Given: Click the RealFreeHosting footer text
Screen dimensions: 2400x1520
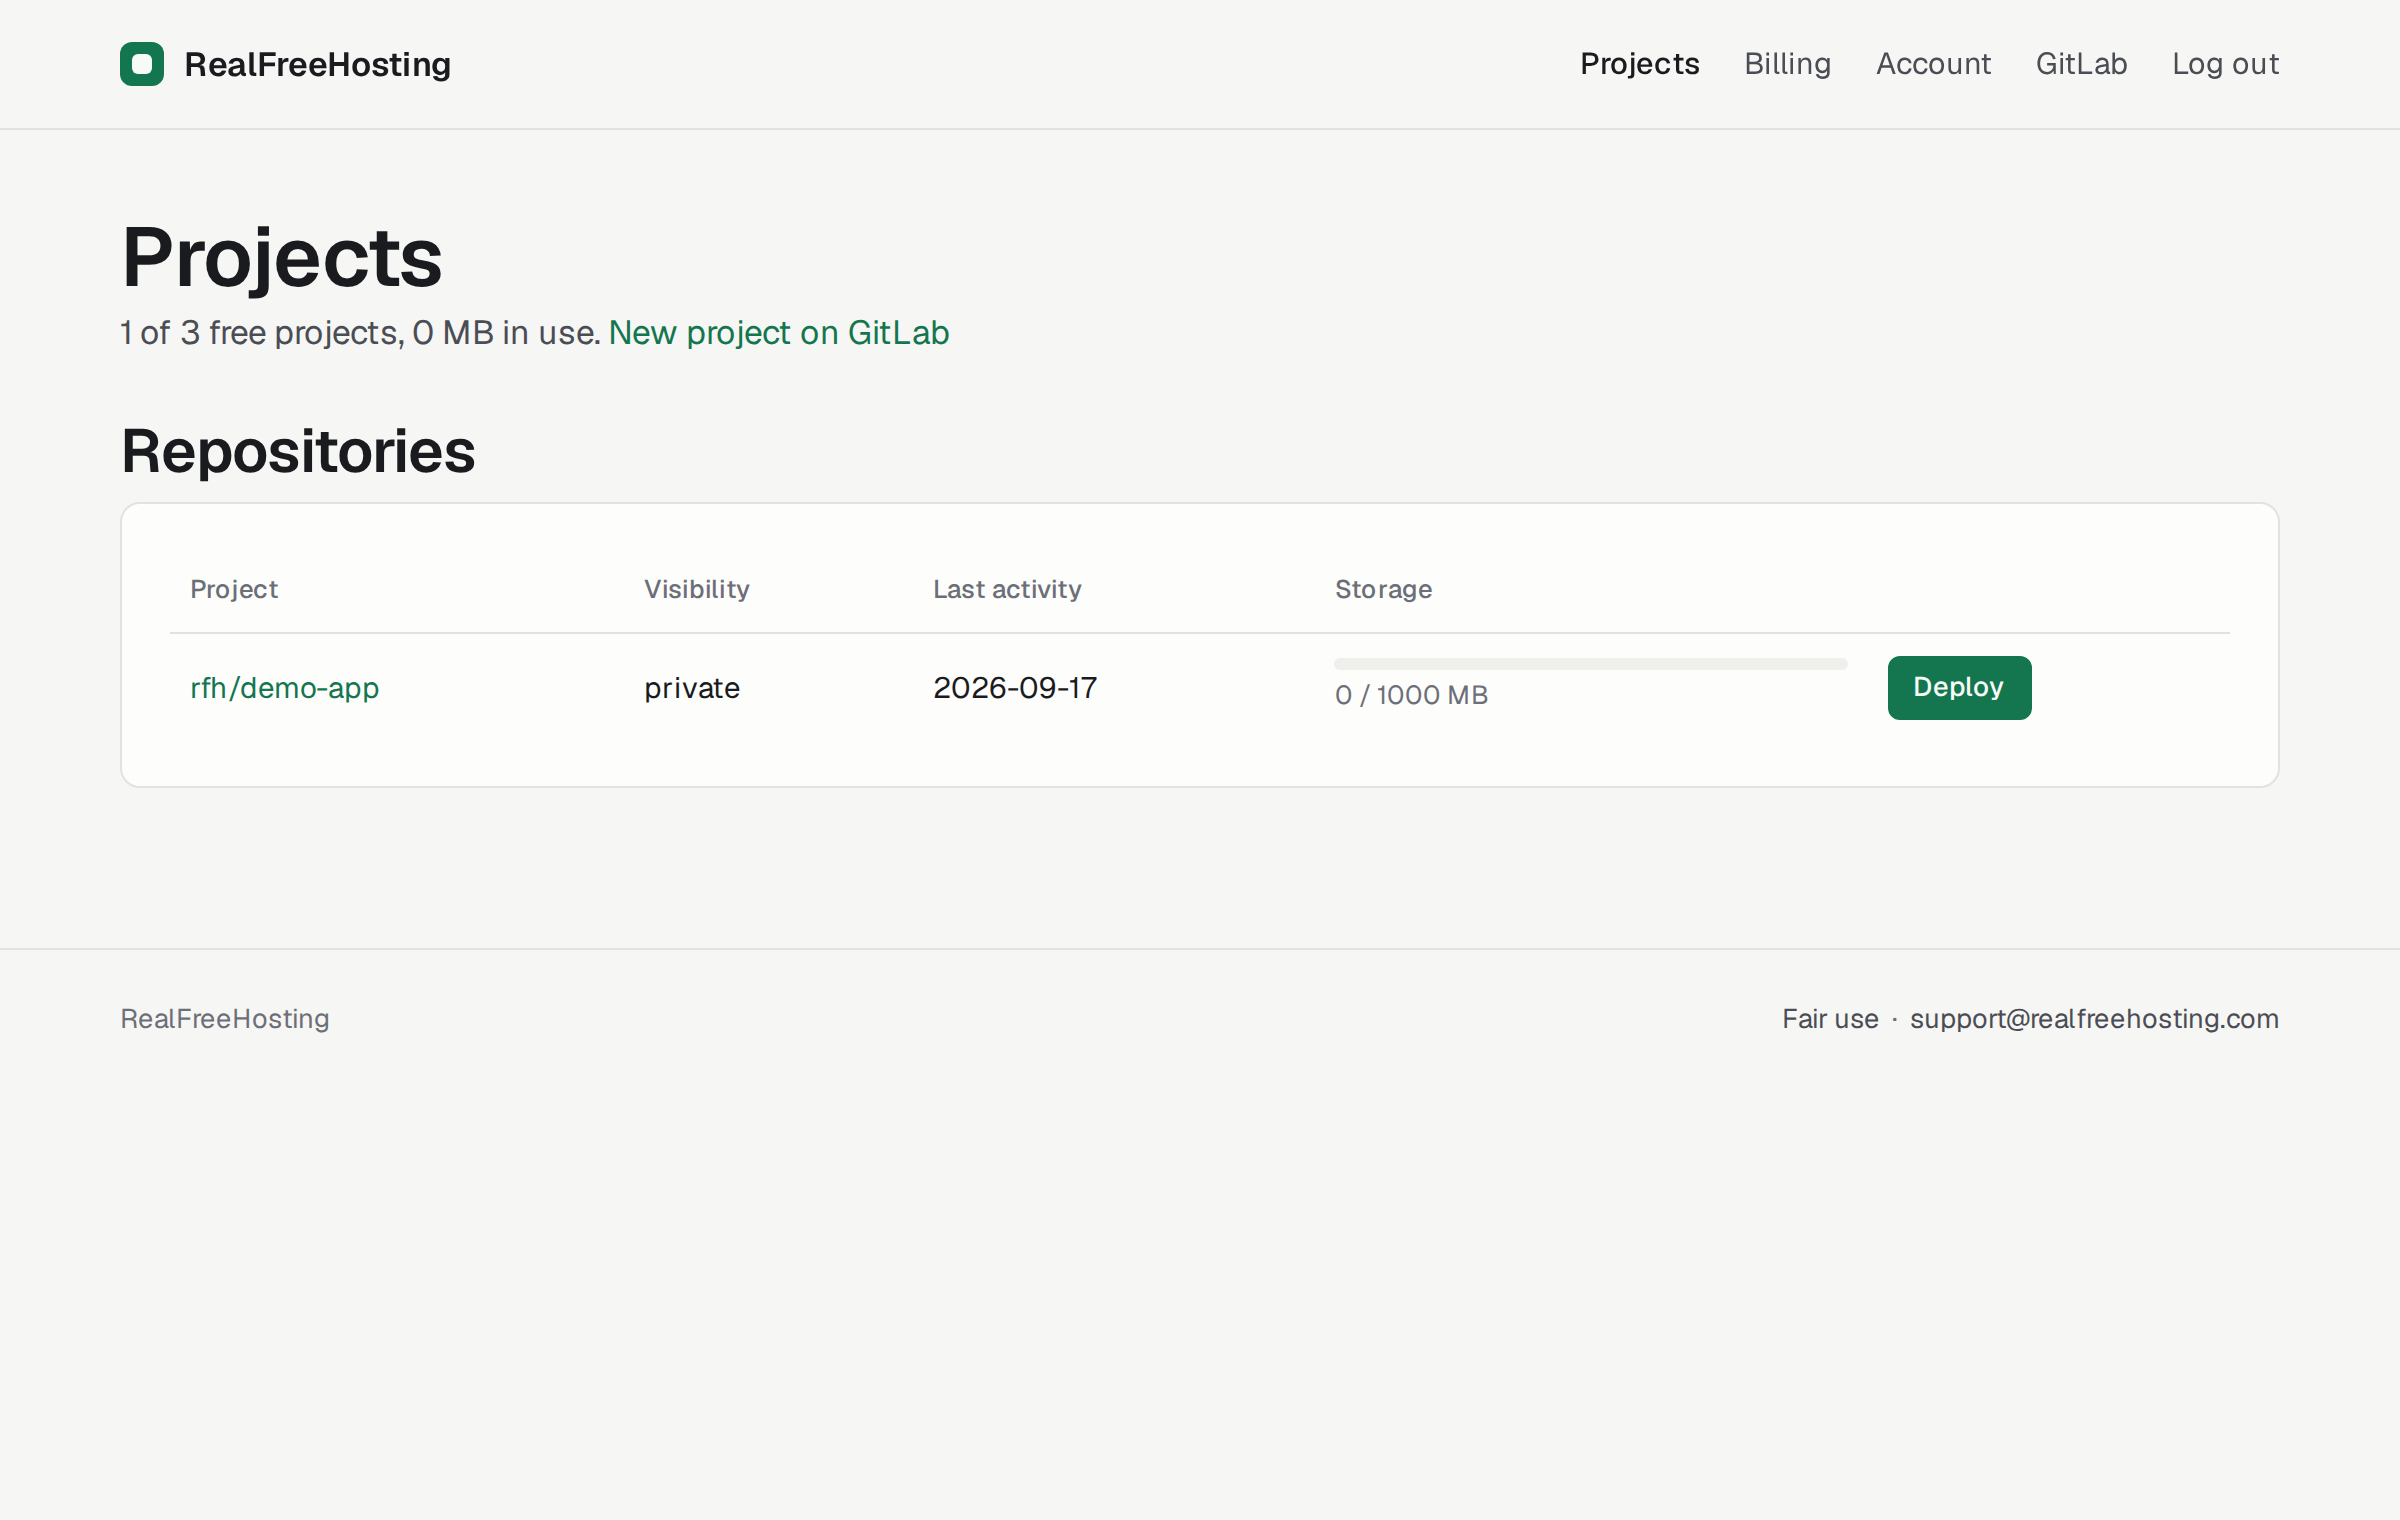Looking at the screenshot, I should [x=225, y=1019].
